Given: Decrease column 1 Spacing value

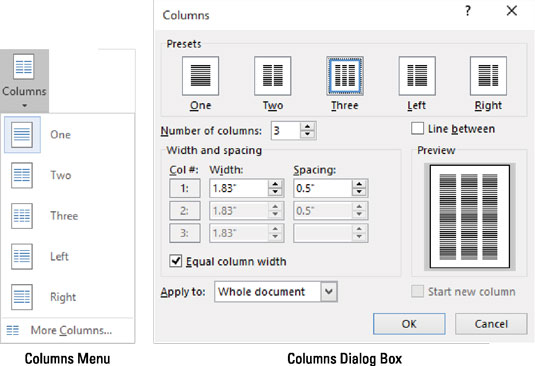Looking at the screenshot, I should pyautogui.click(x=359, y=192).
